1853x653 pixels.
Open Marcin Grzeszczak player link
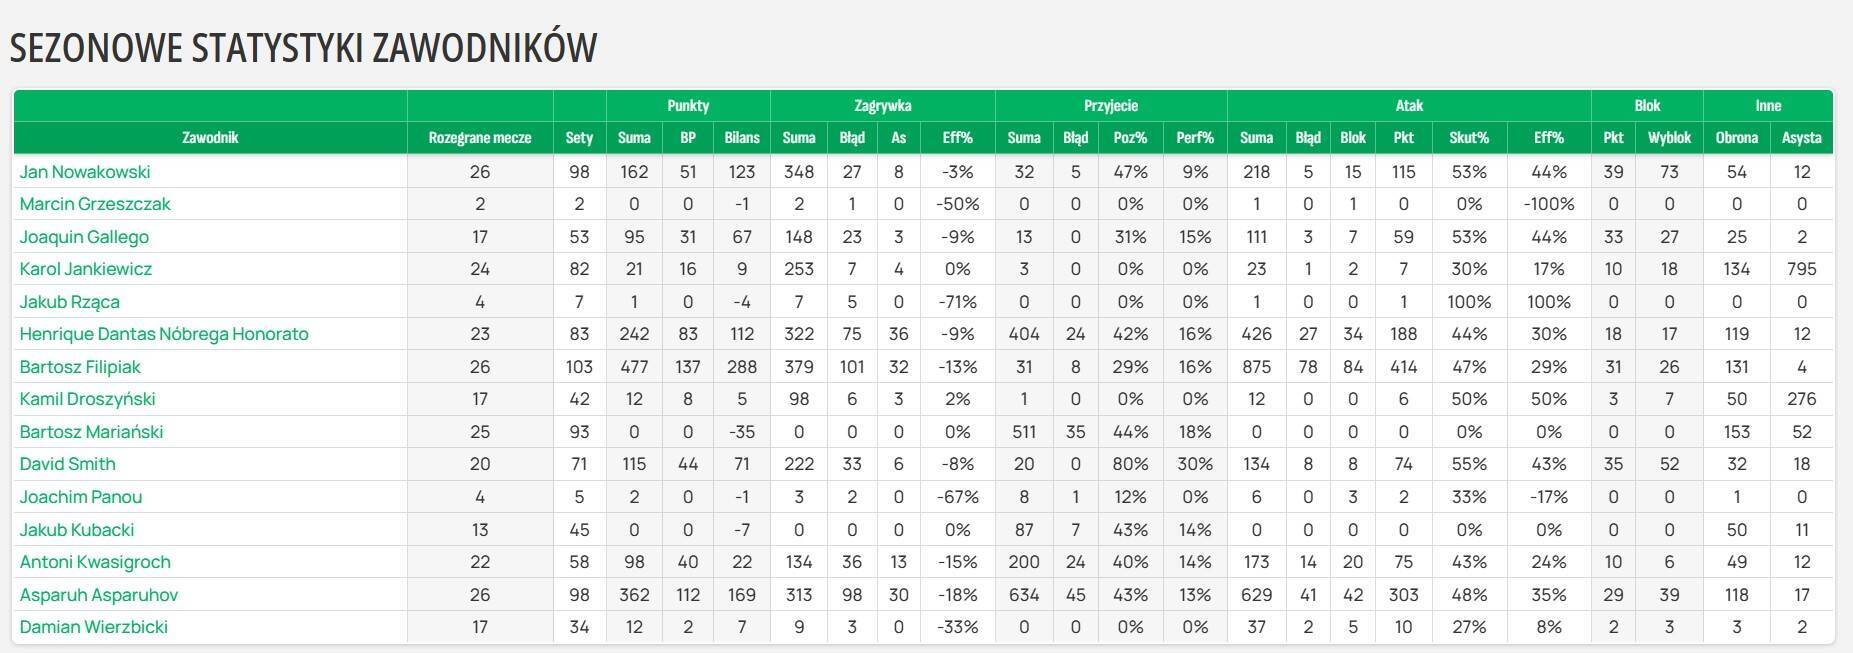pos(95,204)
